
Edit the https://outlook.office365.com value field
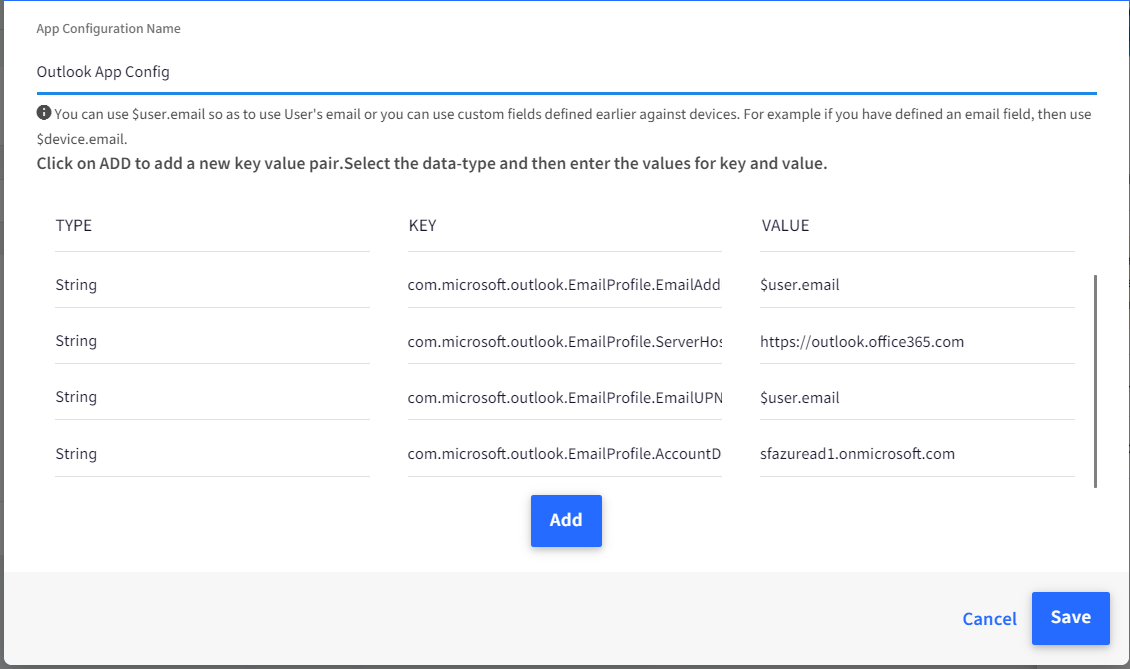tap(917, 341)
